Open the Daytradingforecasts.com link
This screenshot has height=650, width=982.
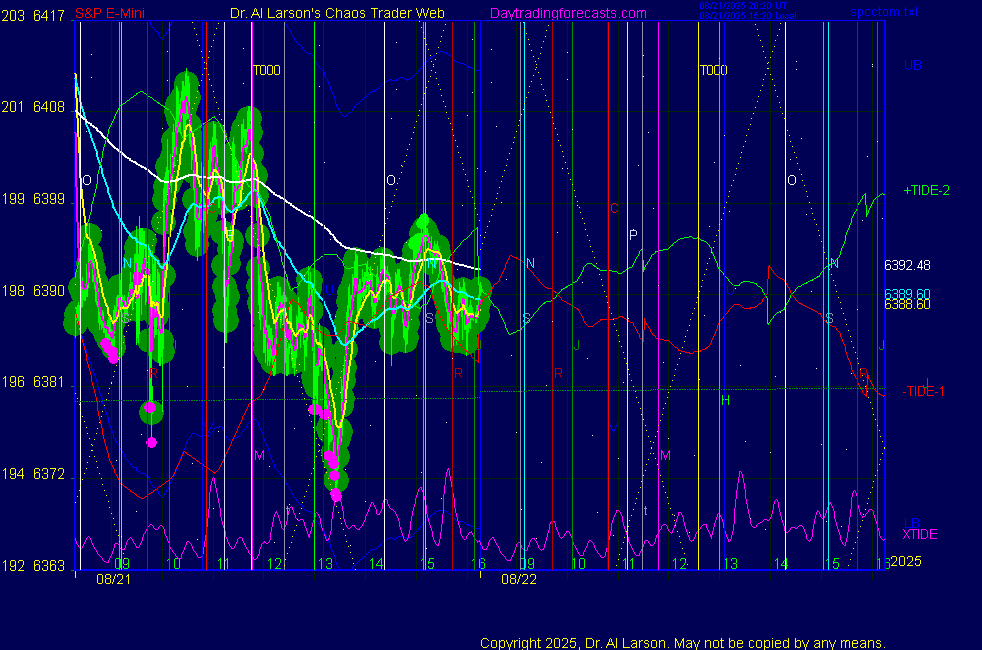567,14
